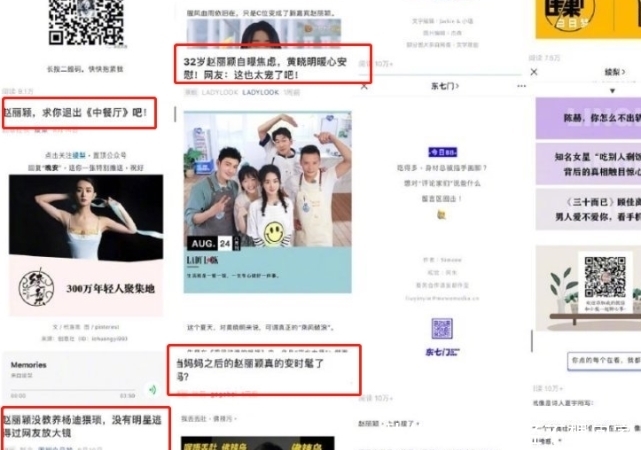Click the small triangle arrow below 姨梨 title
This screenshot has width=641, height=450.
tap(612, 91)
